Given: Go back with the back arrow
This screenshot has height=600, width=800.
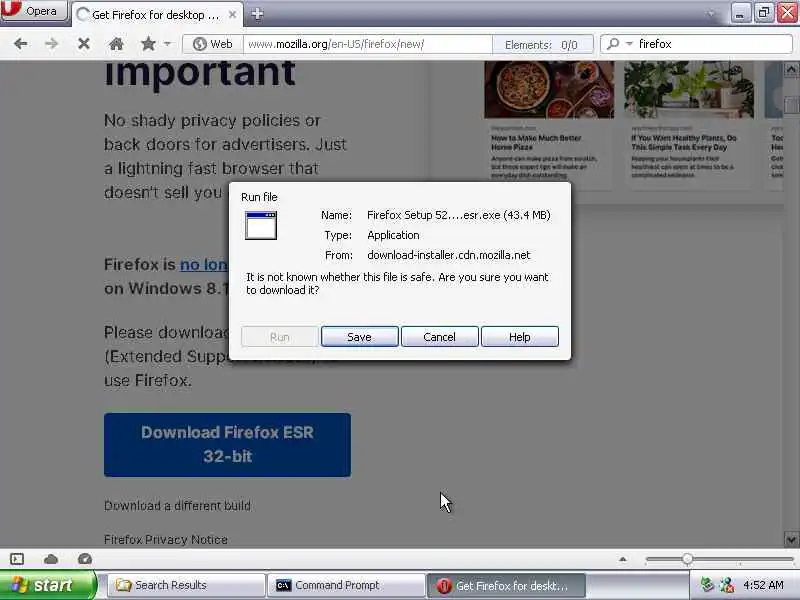Looking at the screenshot, I should (20, 44).
